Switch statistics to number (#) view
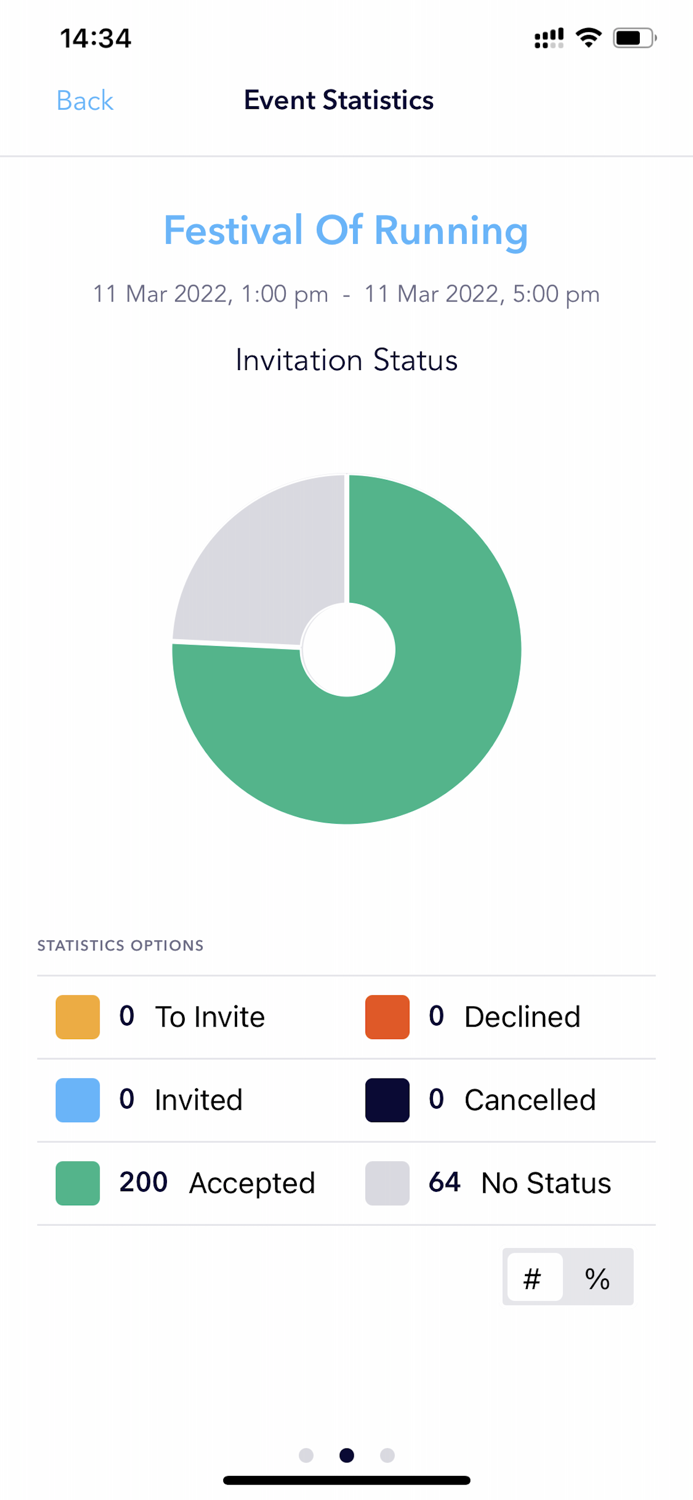 (x=533, y=1278)
